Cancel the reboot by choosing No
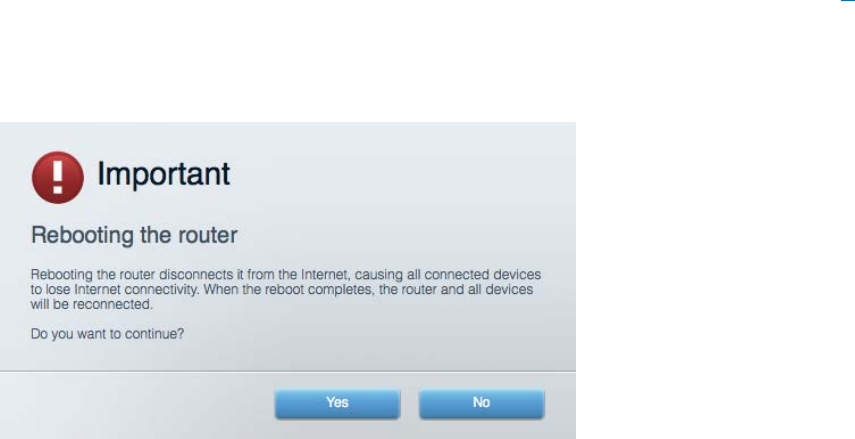 click(x=481, y=404)
